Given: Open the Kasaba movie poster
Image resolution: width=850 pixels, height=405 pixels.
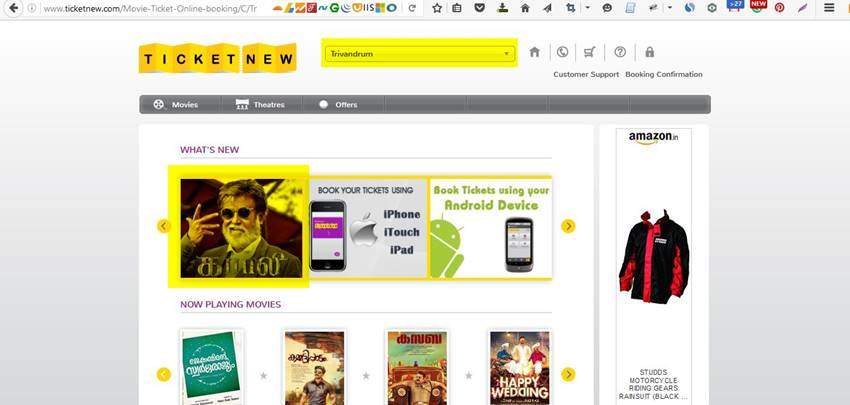Looking at the screenshot, I should point(417,367).
